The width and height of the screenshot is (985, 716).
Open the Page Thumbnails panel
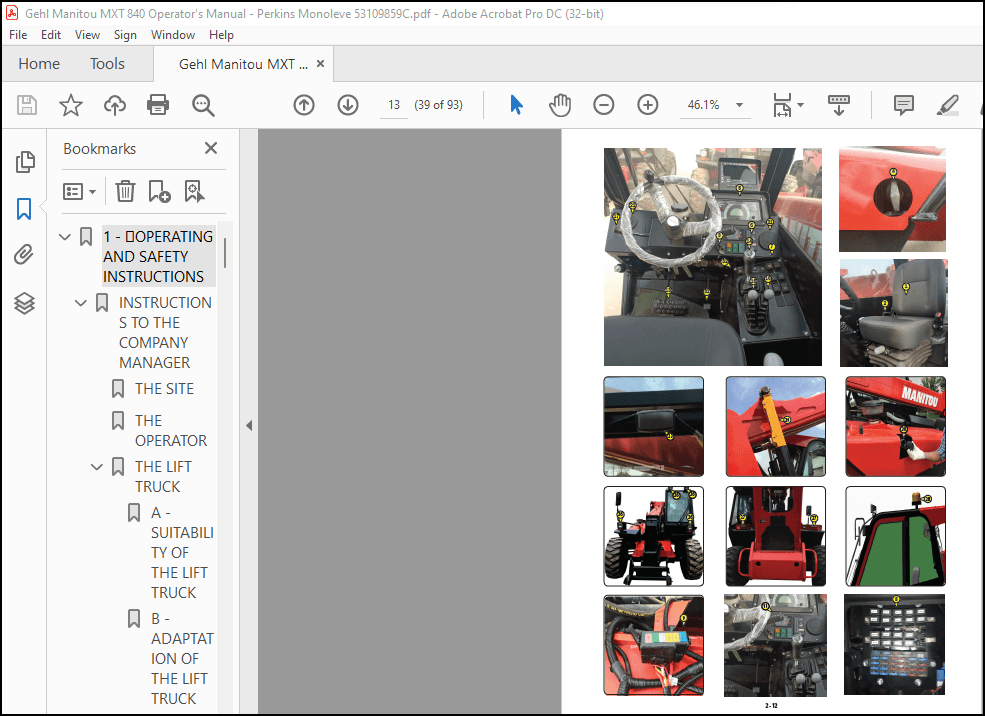[x=25, y=161]
